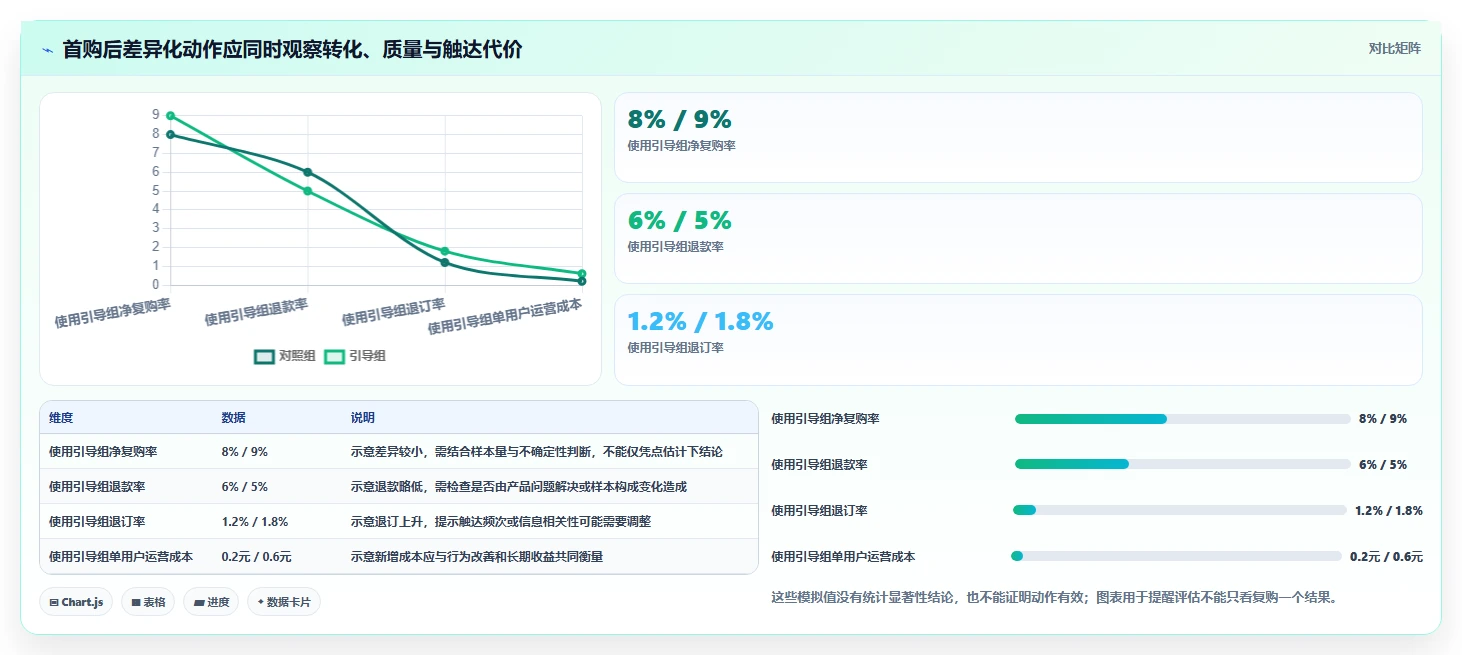1462x655 pixels.
Task: Select the Chart.js tag chip
Action: pos(76,602)
